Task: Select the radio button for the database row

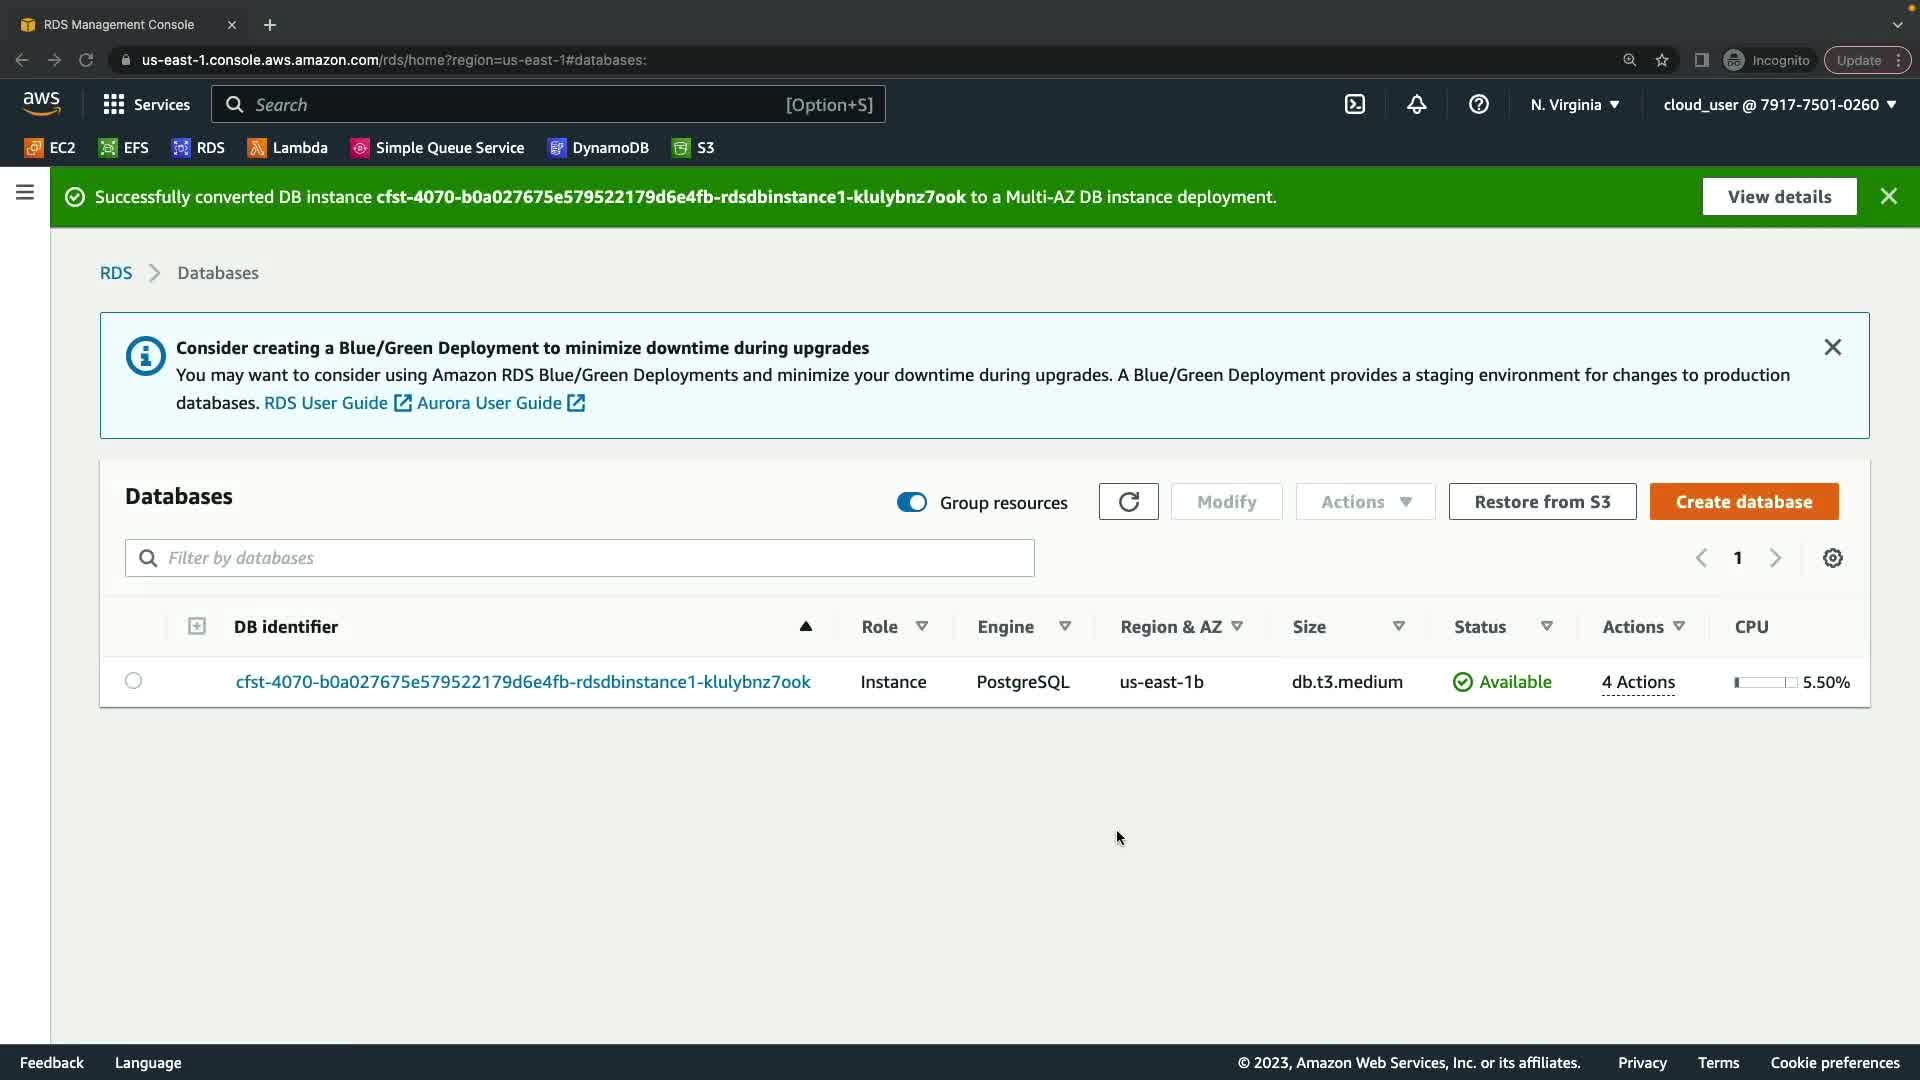Action: (x=133, y=681)
